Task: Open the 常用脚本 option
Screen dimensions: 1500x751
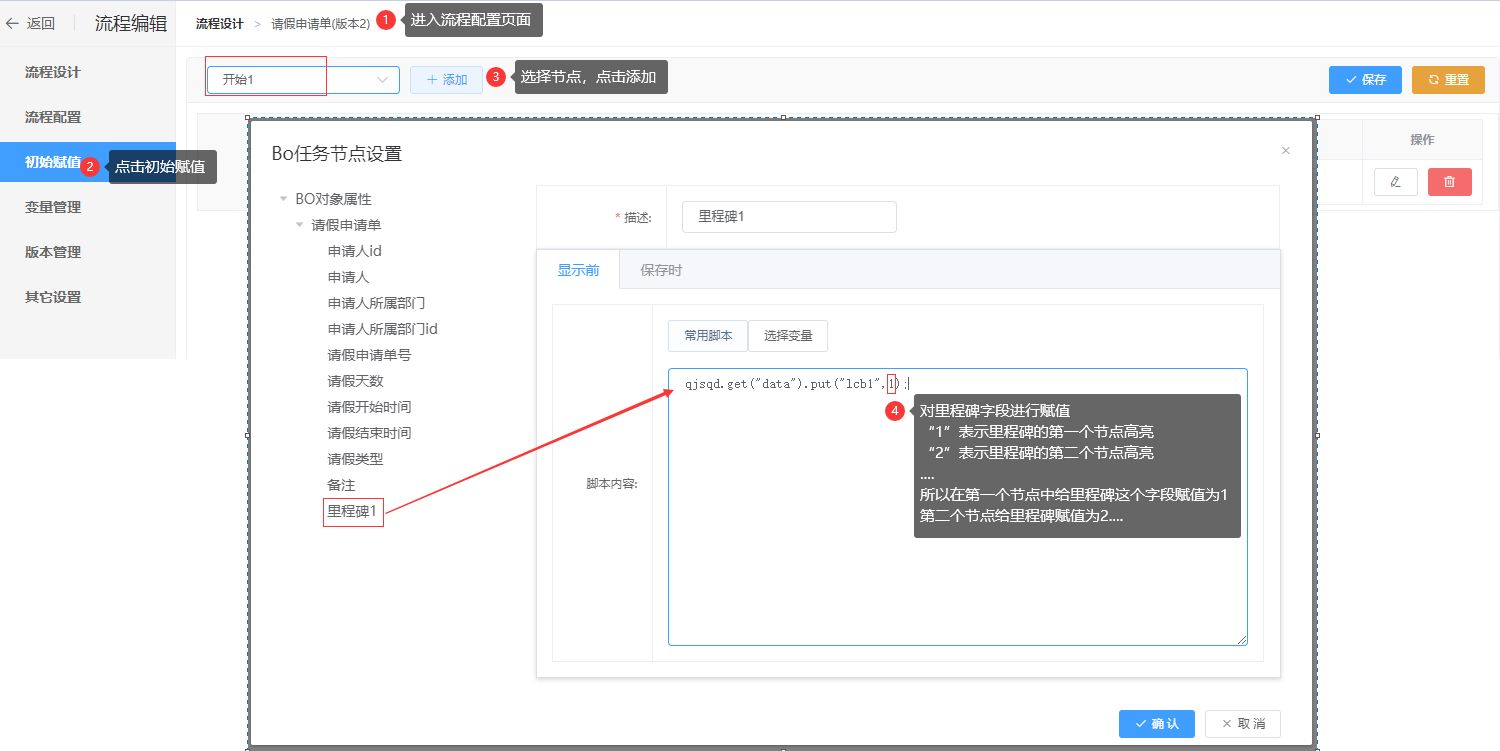Action: (x=707, y=336)
